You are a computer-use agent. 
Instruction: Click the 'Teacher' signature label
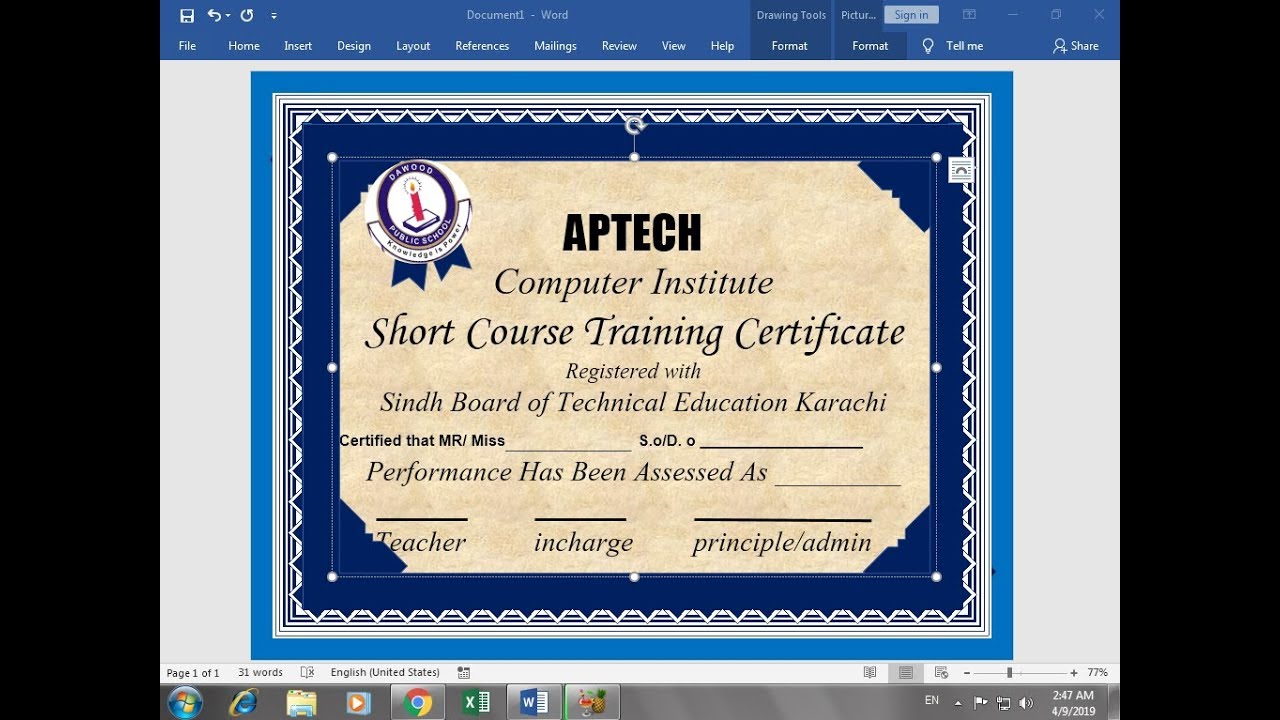421,542
